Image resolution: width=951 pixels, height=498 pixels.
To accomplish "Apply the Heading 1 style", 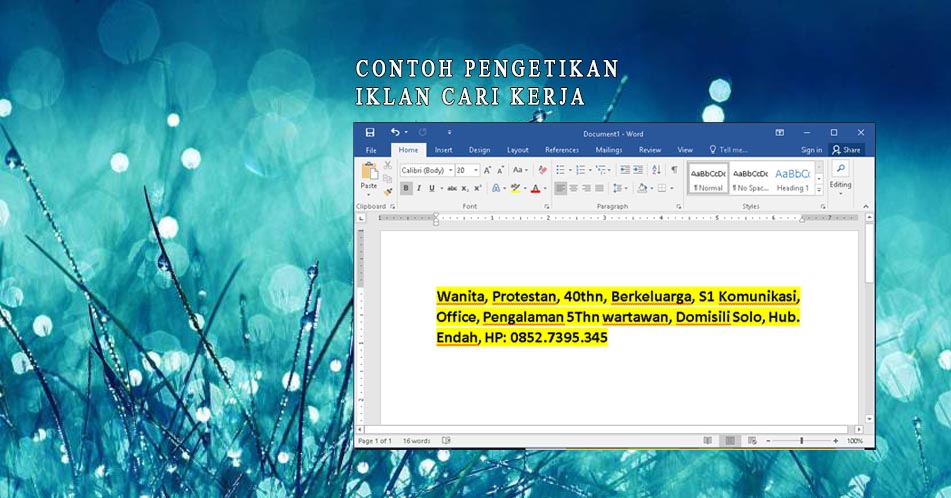I will coord(792,179).
